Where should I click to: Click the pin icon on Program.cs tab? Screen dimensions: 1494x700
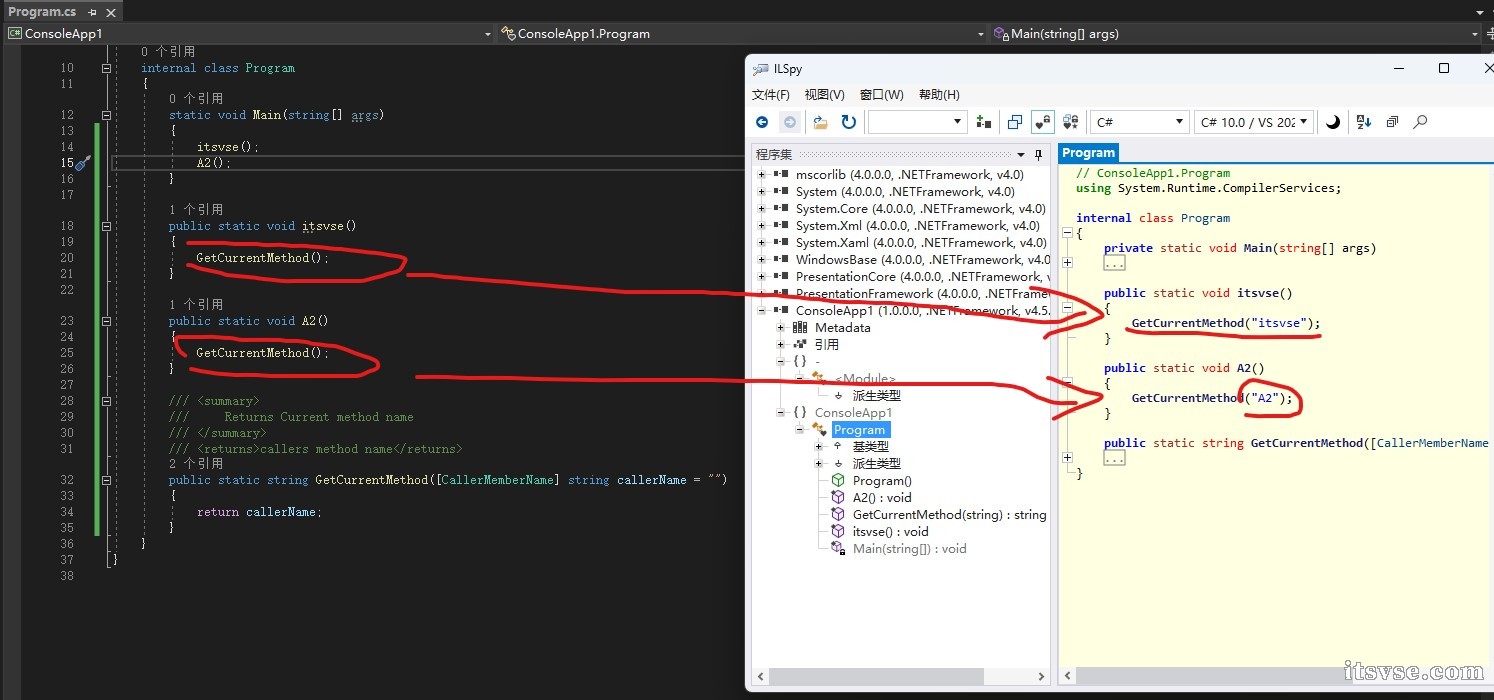pyautogui.click(x=91, y=12)
